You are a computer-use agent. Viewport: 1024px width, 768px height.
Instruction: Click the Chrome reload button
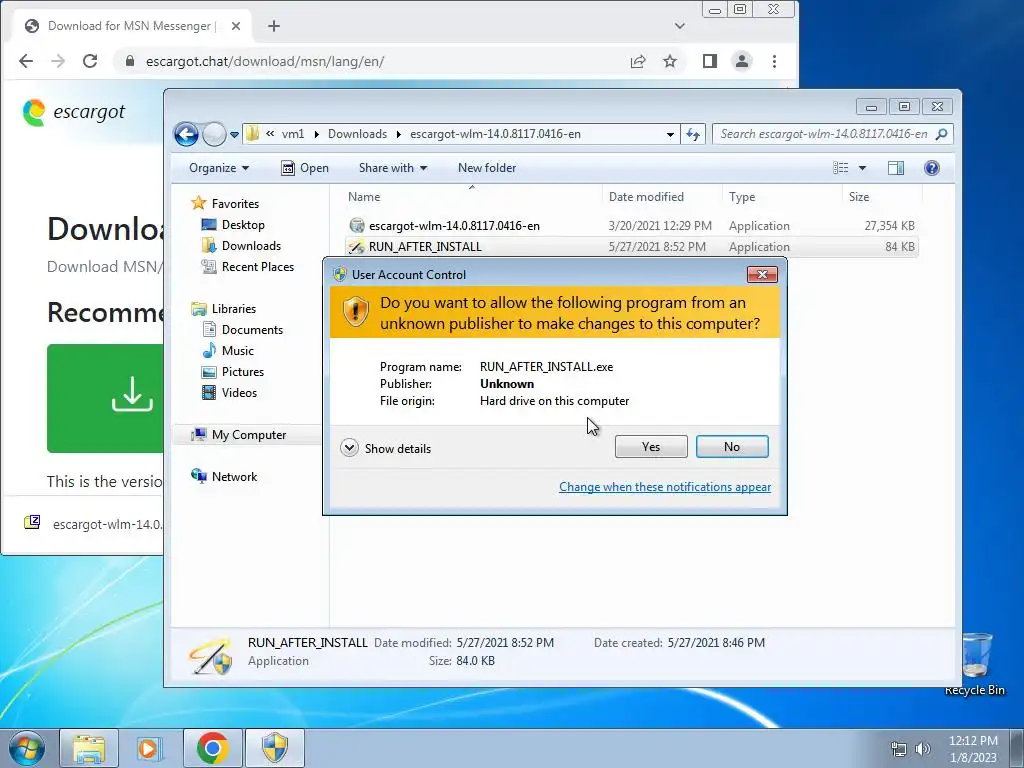(90, 61)
